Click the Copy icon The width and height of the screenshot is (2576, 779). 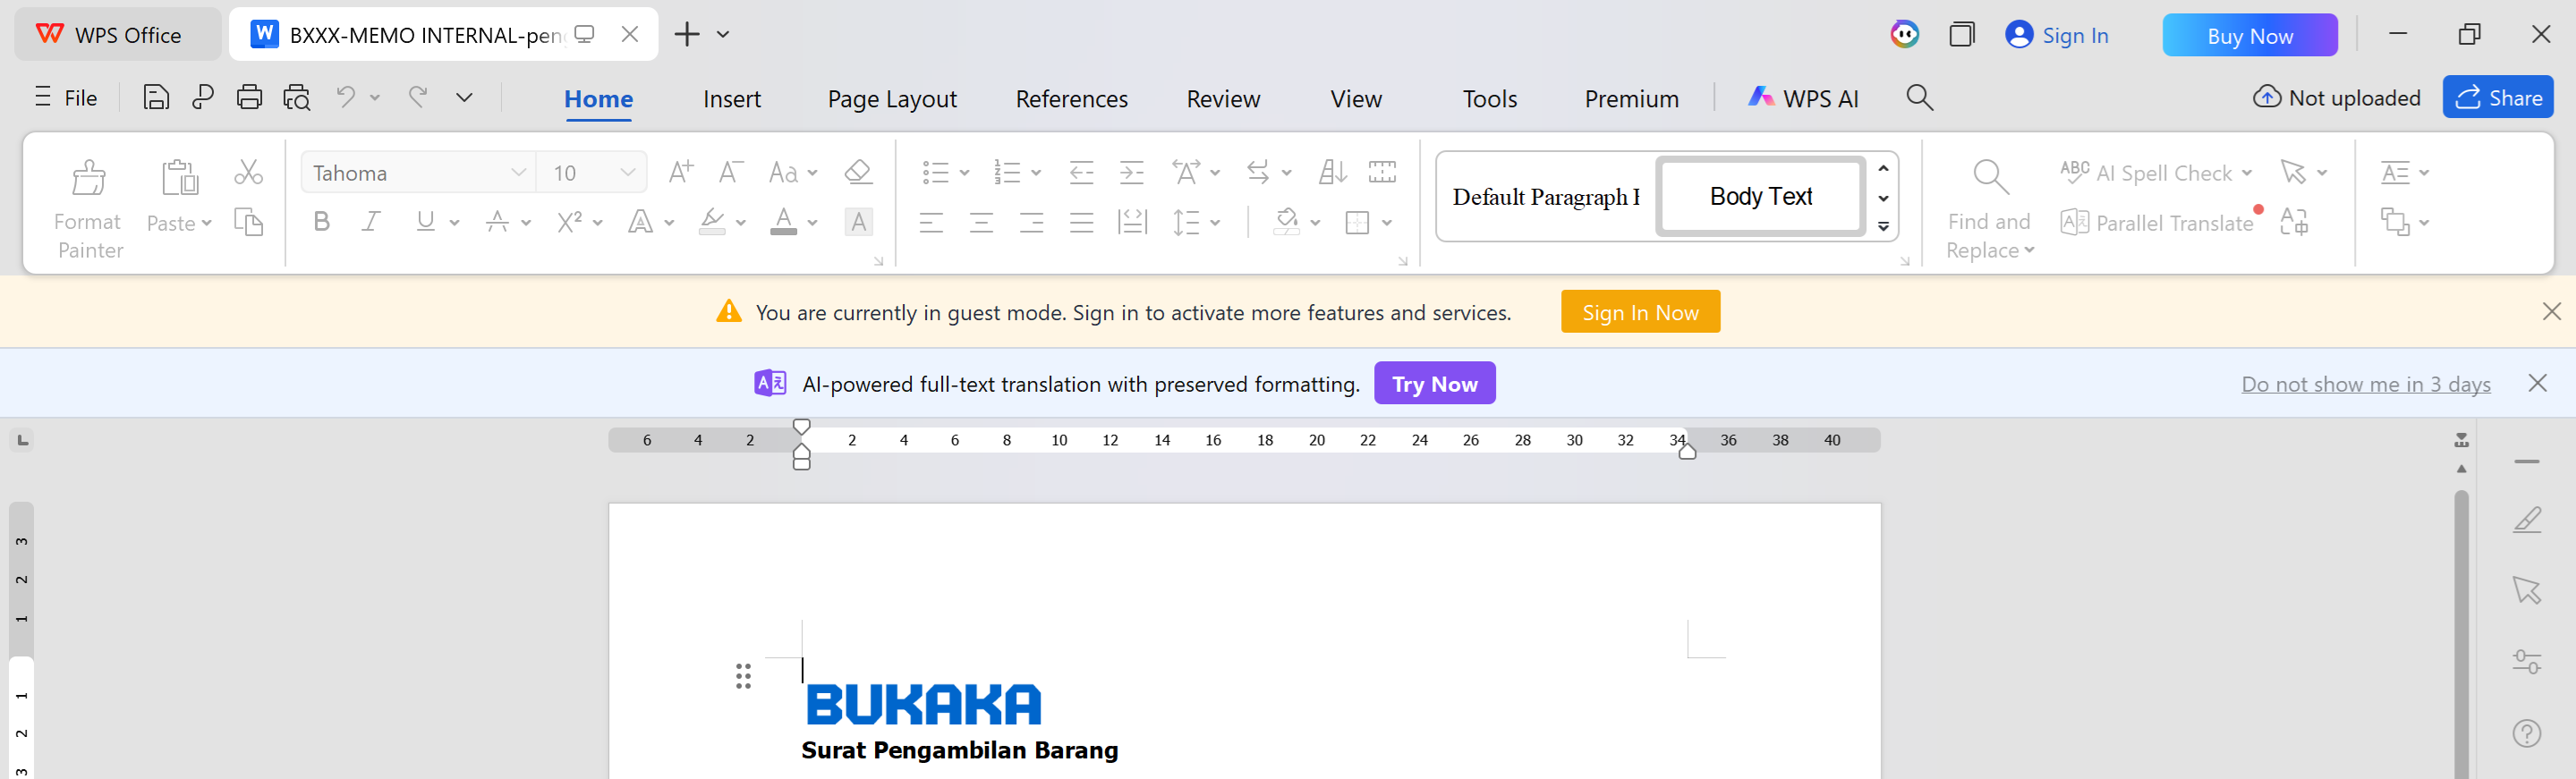pyautogui.click(x=248, y=221)
